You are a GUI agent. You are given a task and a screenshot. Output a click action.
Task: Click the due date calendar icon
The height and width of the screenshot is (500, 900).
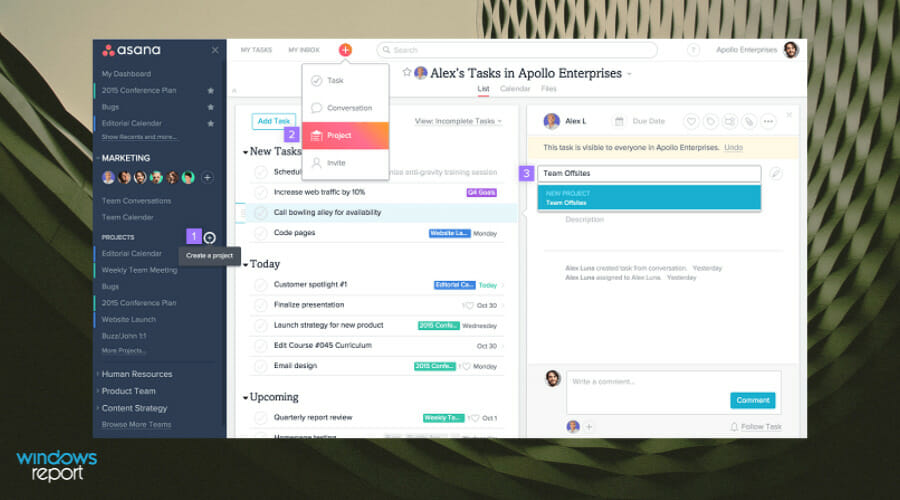pos(619,121)
